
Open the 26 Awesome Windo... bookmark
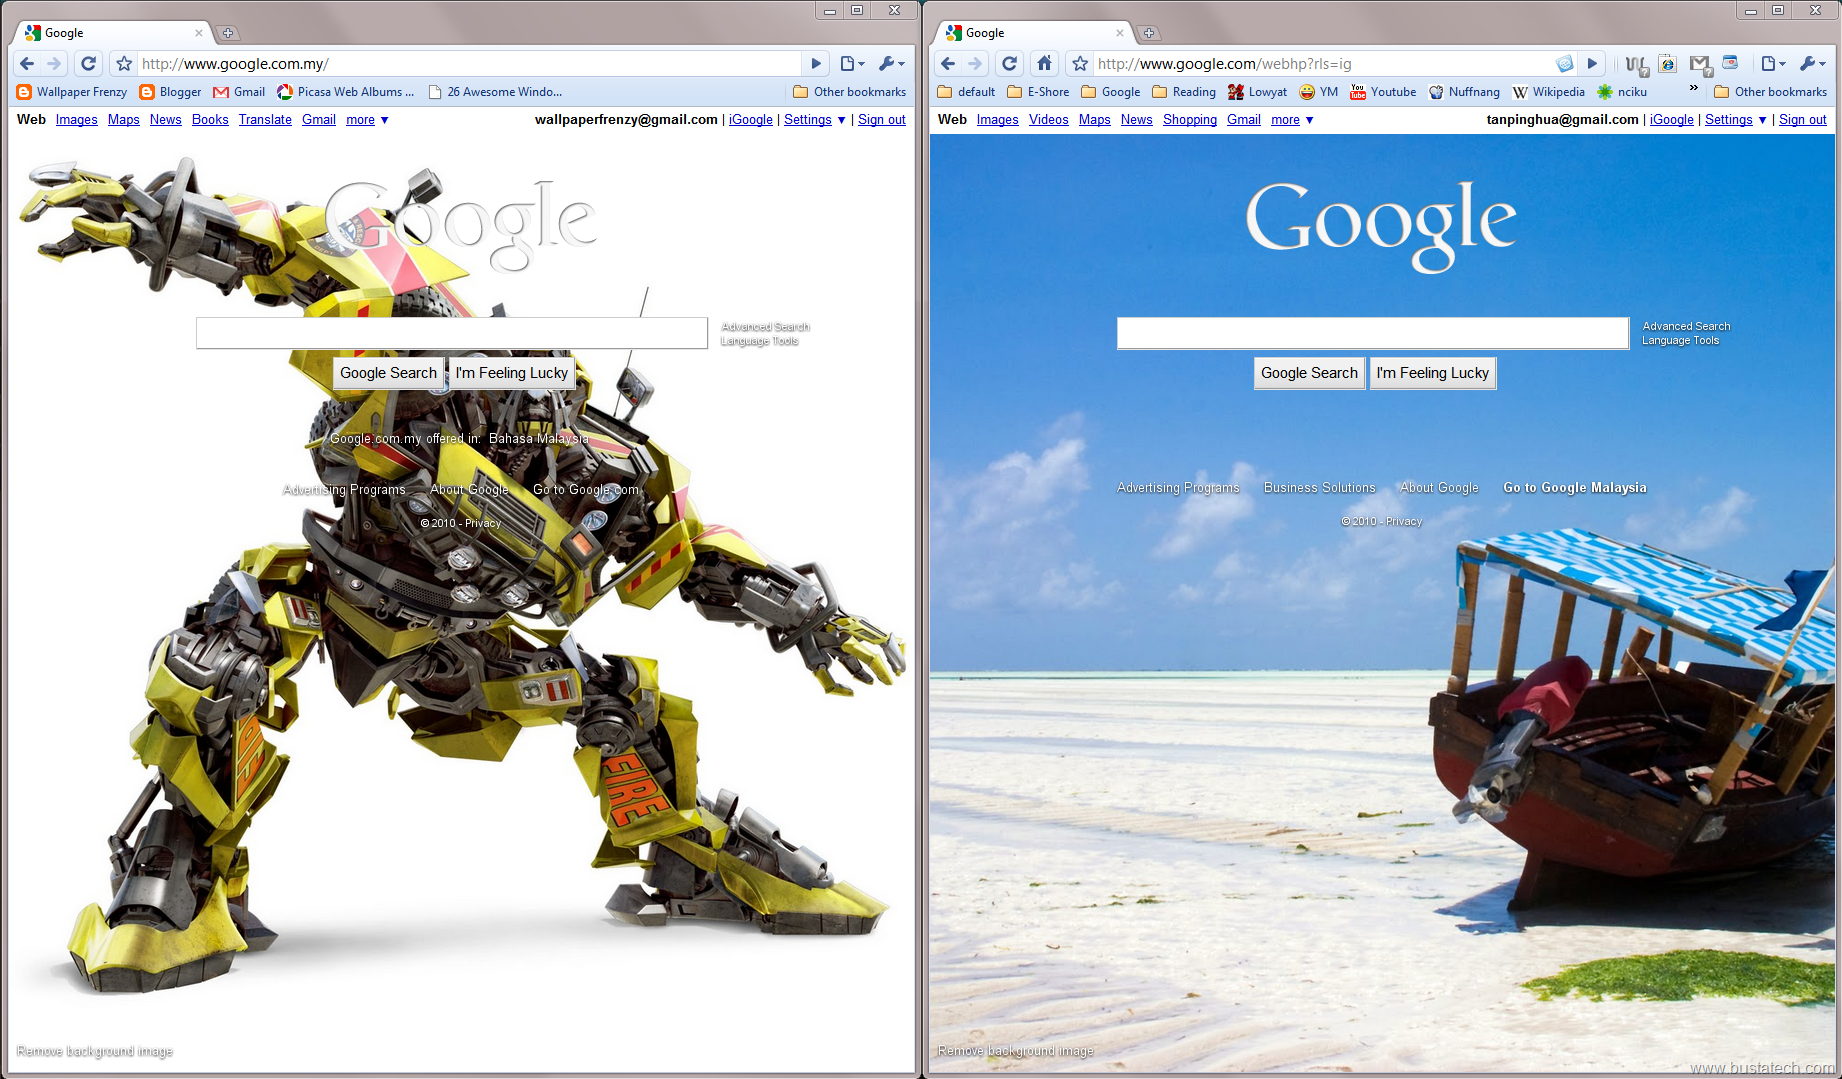pos(495,92)
